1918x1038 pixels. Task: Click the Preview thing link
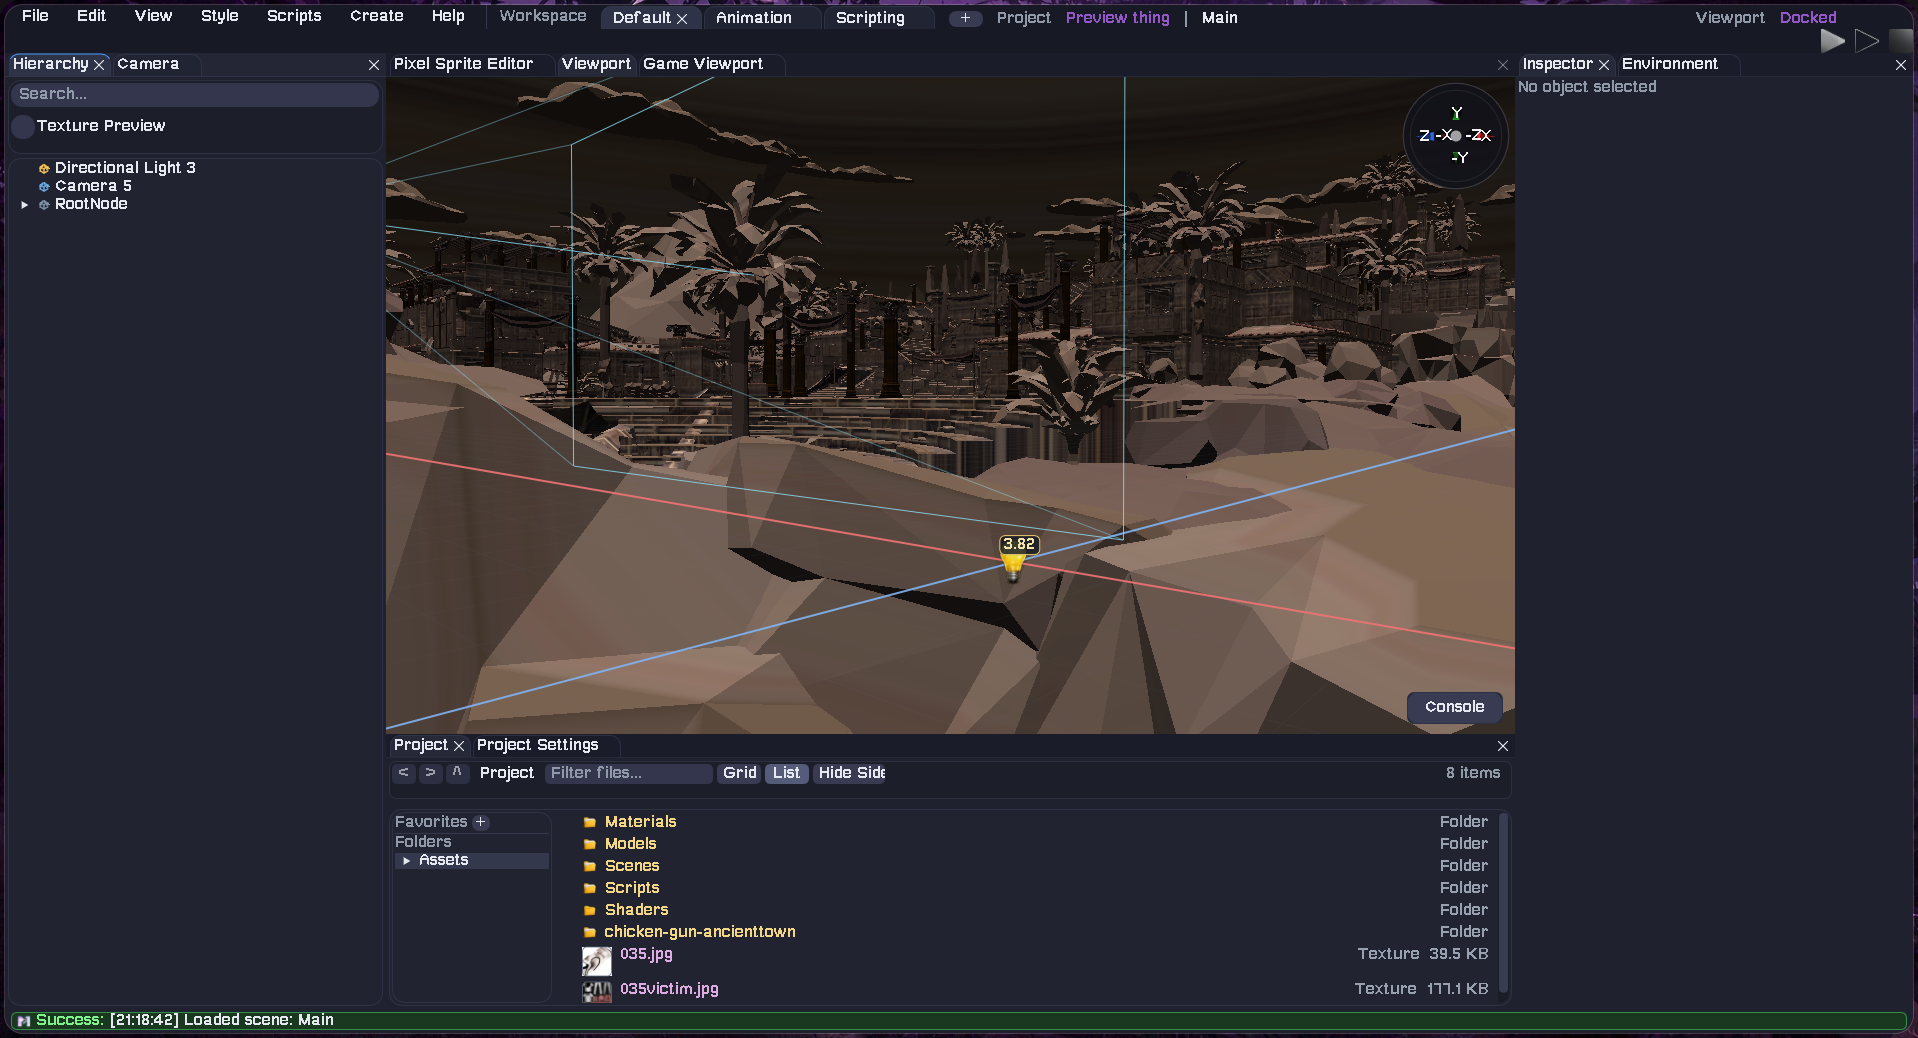pos(1117,17)
